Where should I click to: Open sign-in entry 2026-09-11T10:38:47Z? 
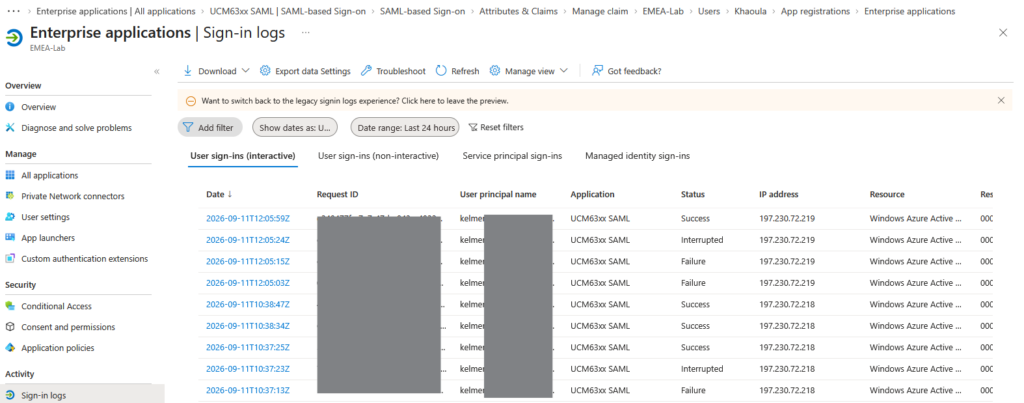[248, 304]
